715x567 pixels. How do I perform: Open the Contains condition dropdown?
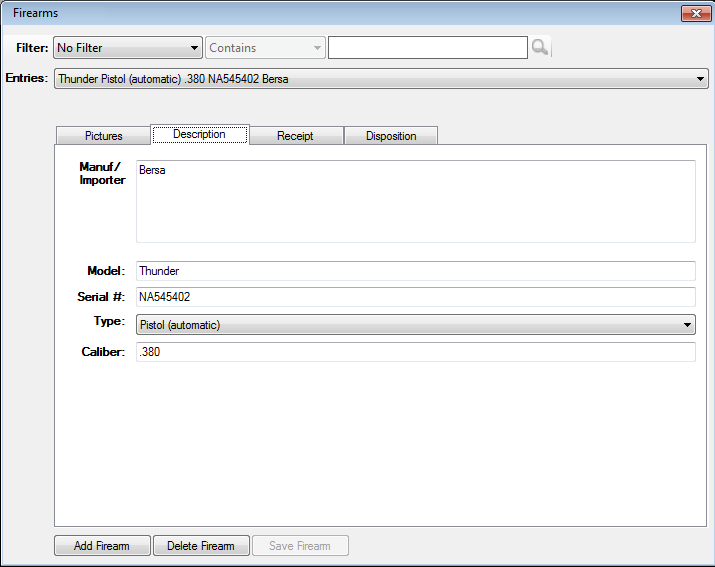(x=265, y=48)
